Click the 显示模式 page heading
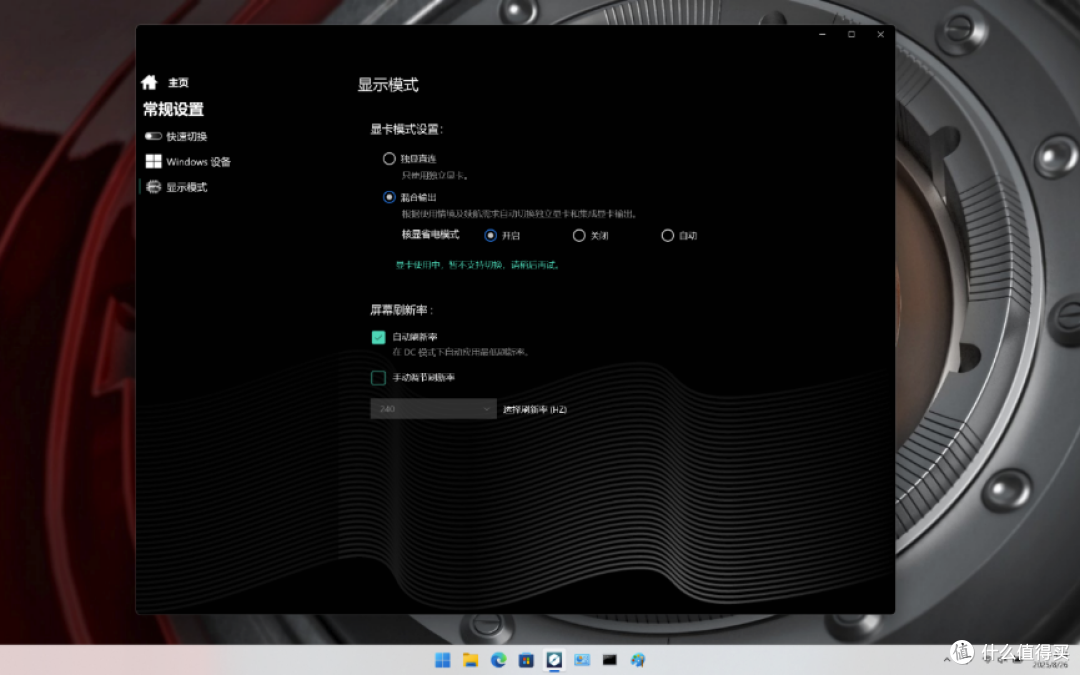Screen dimensions: 1080x675 click(388, 85)
